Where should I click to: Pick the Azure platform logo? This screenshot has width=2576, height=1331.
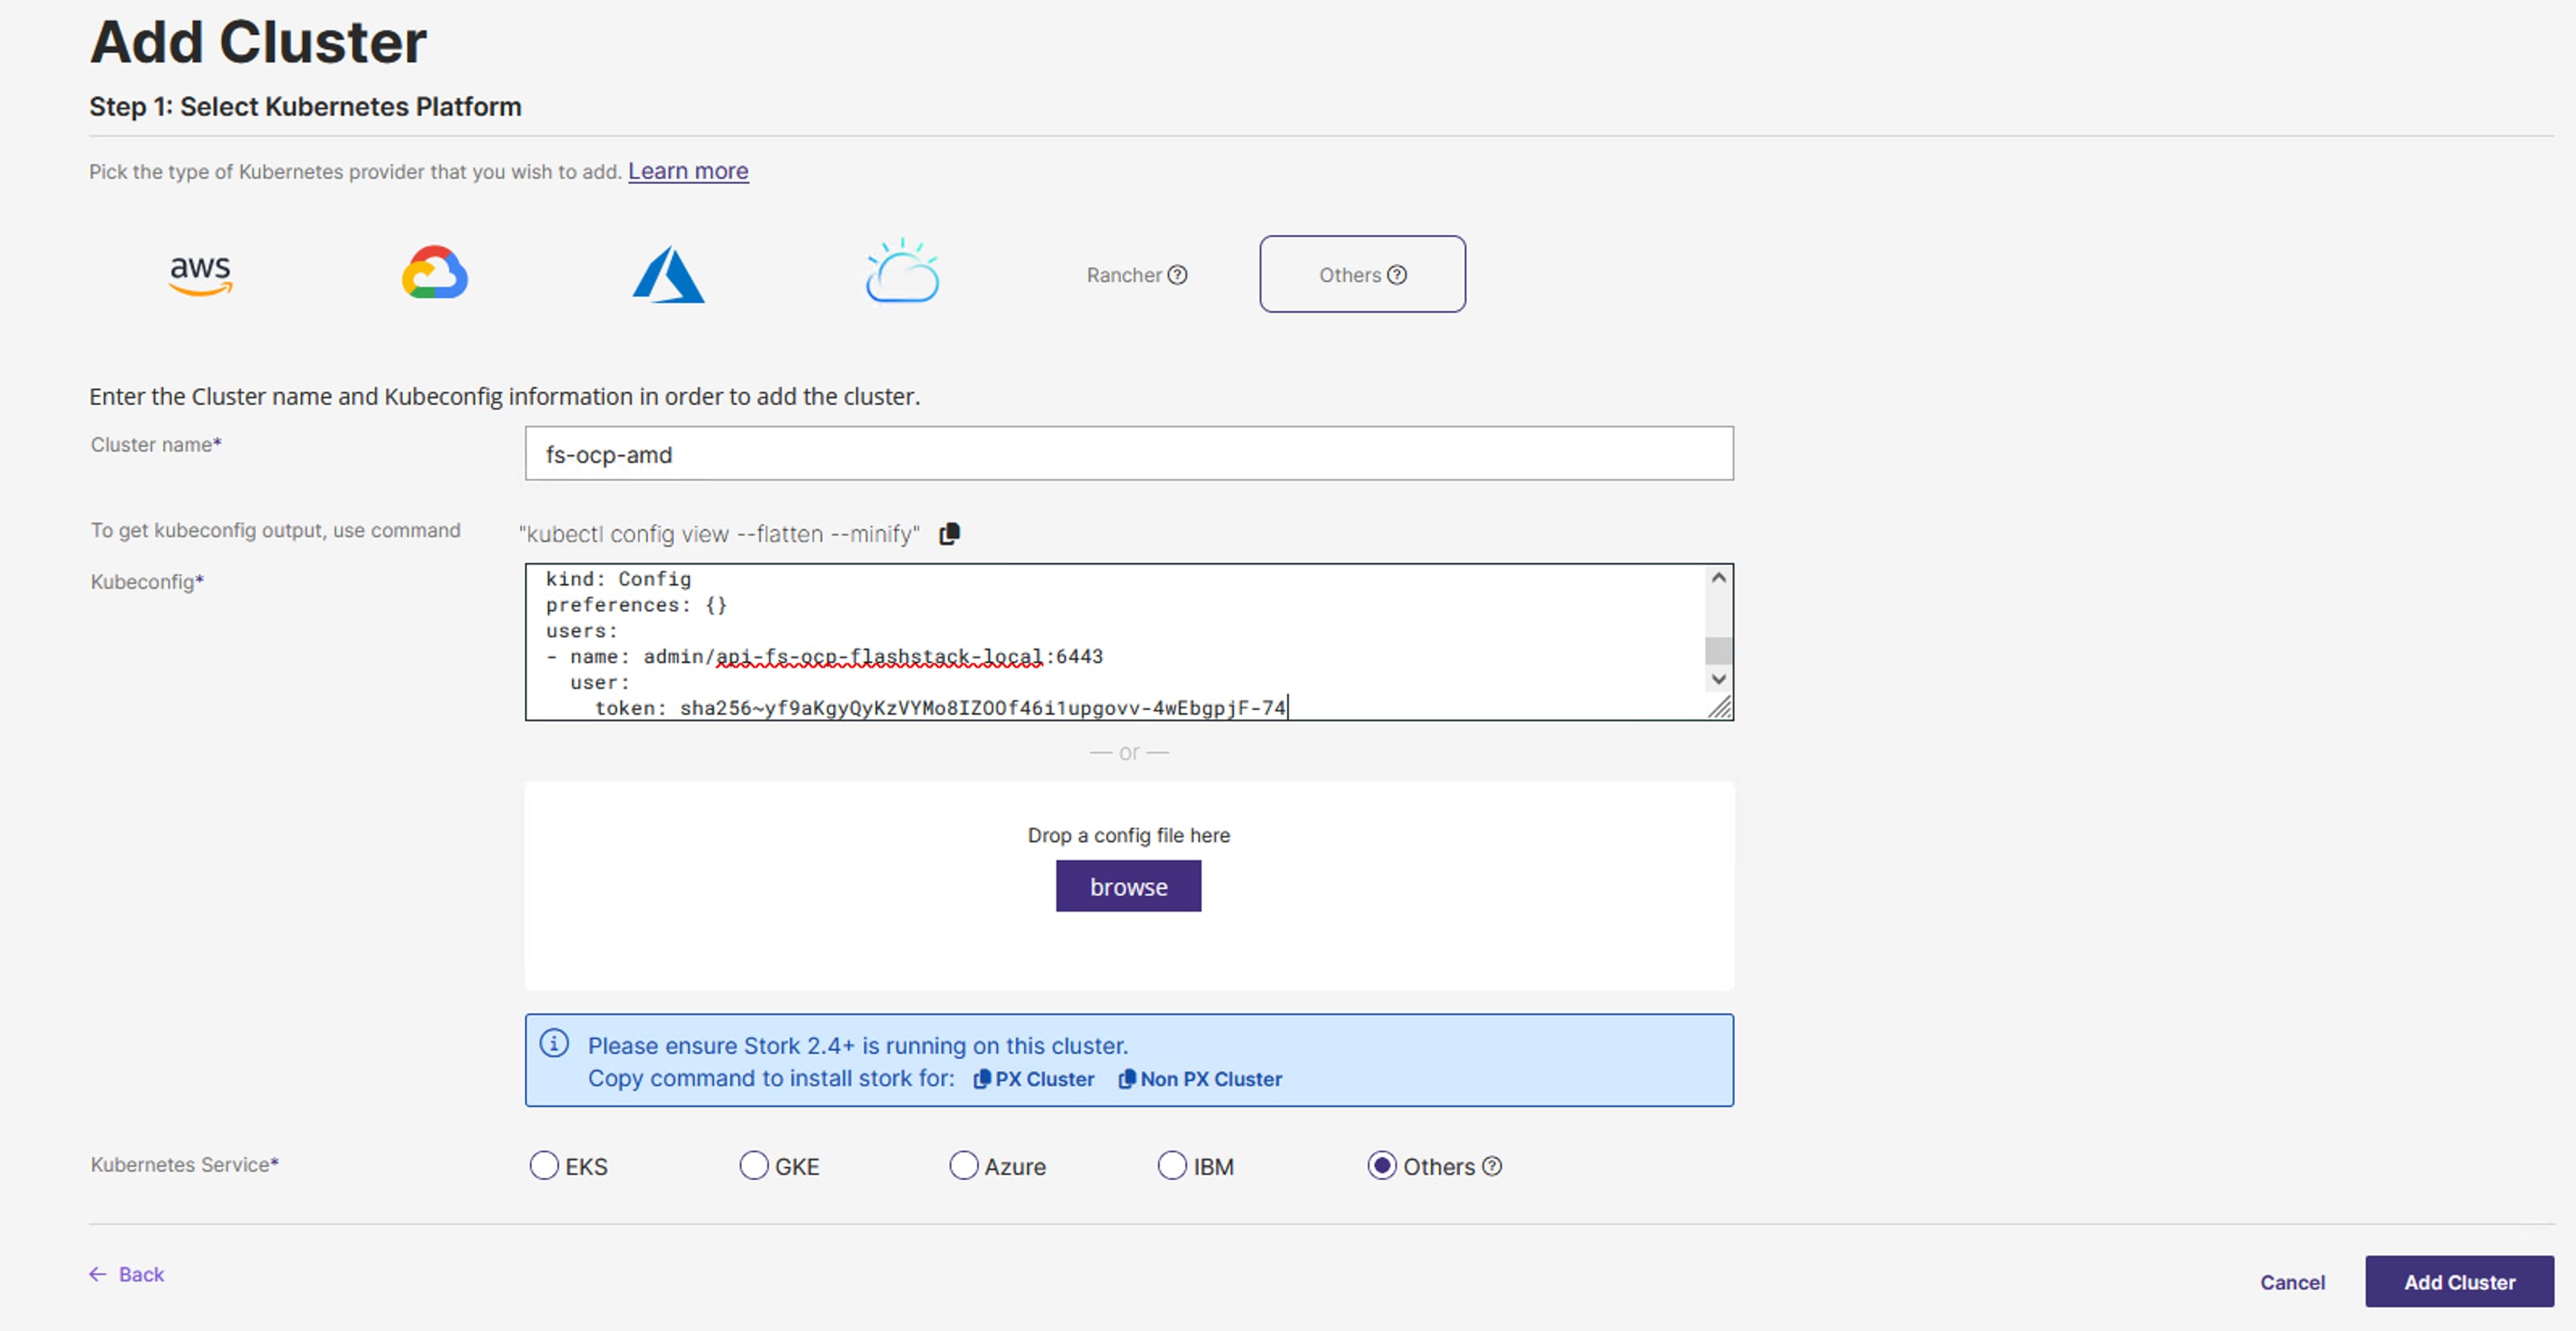coord(668,275)
